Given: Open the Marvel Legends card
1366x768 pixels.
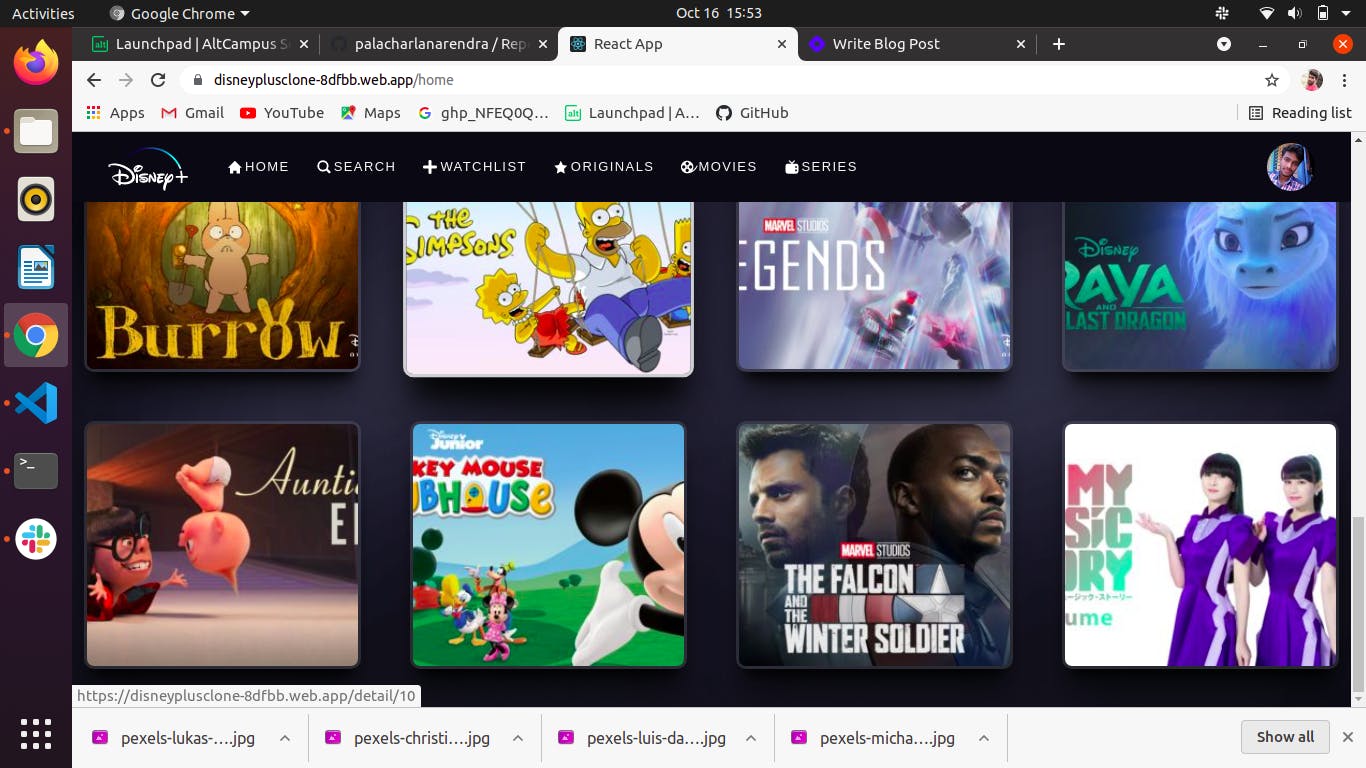Looking at the screenshot, I should click(875, 285).
